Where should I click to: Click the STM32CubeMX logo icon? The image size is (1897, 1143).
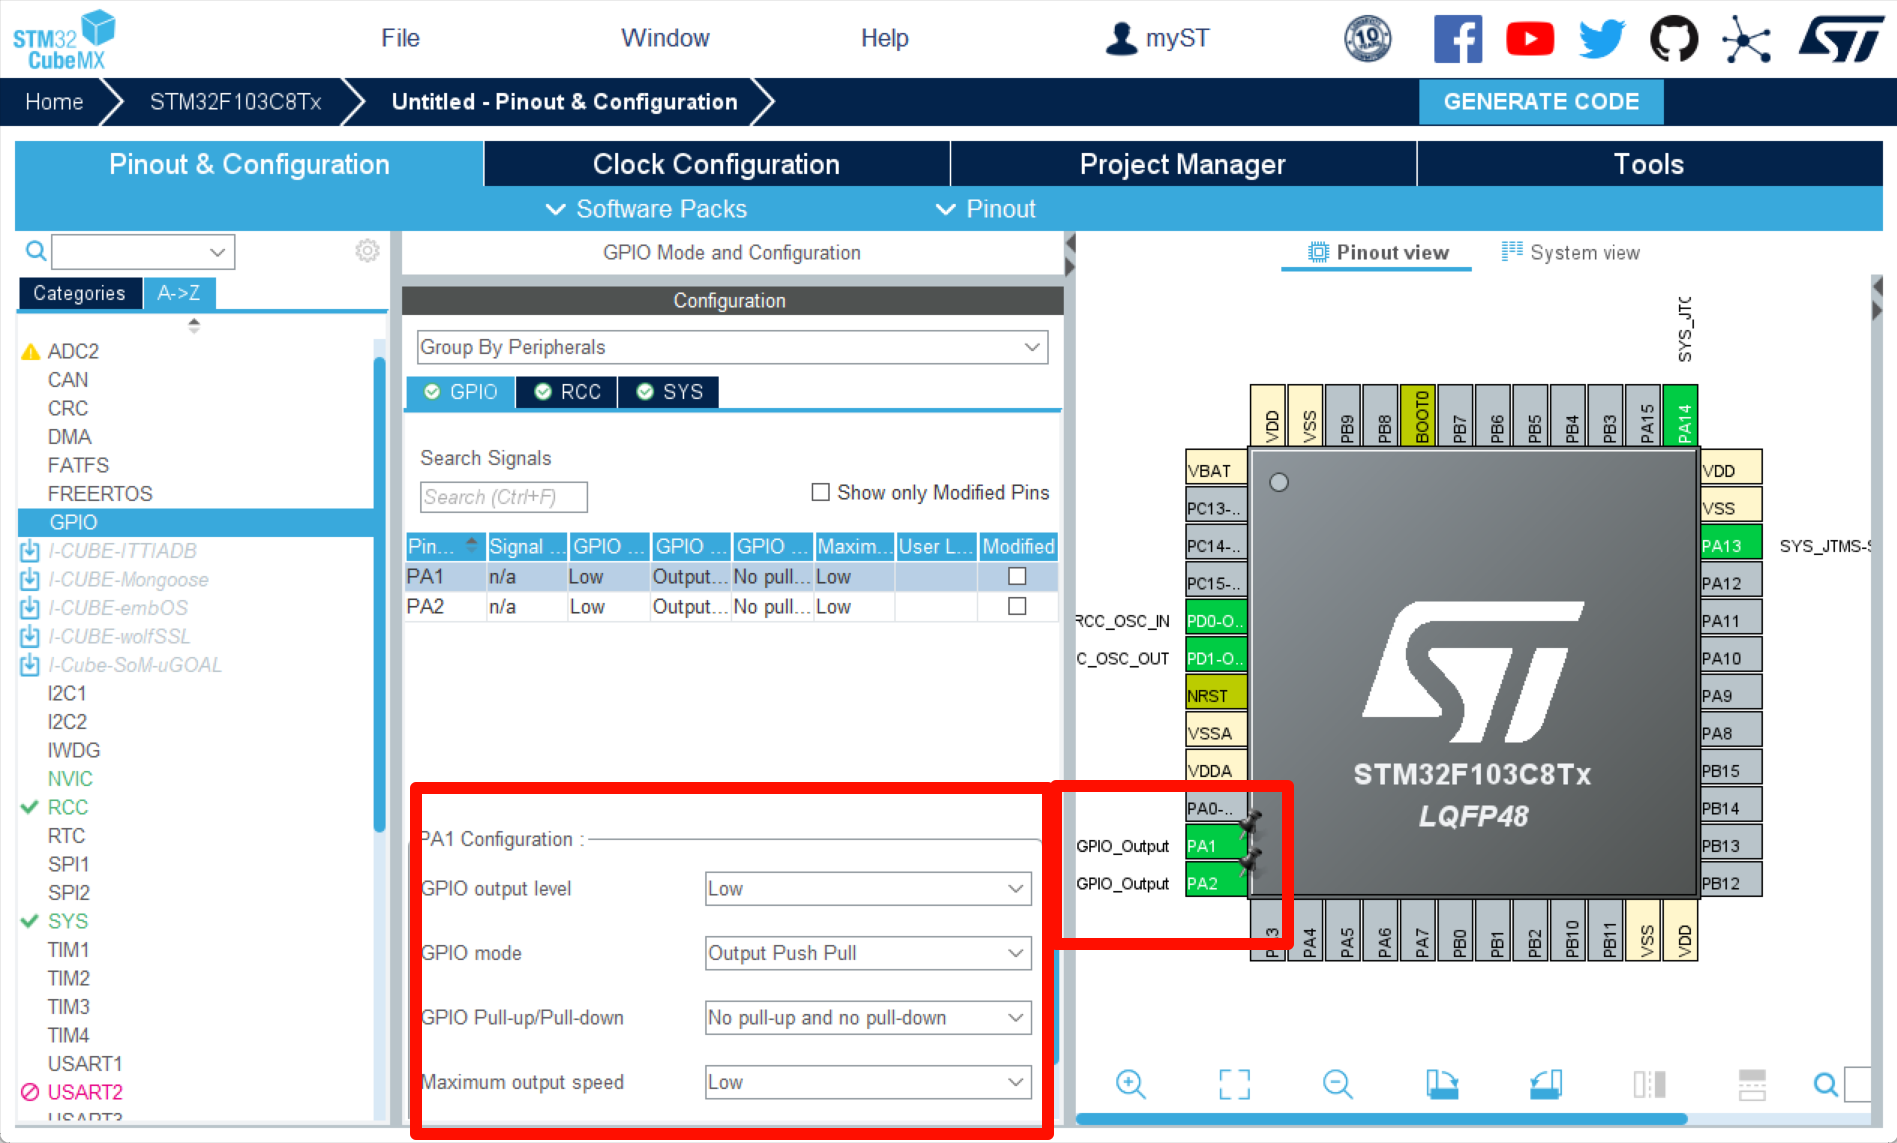pyautogui.click(x=64, y=40)
